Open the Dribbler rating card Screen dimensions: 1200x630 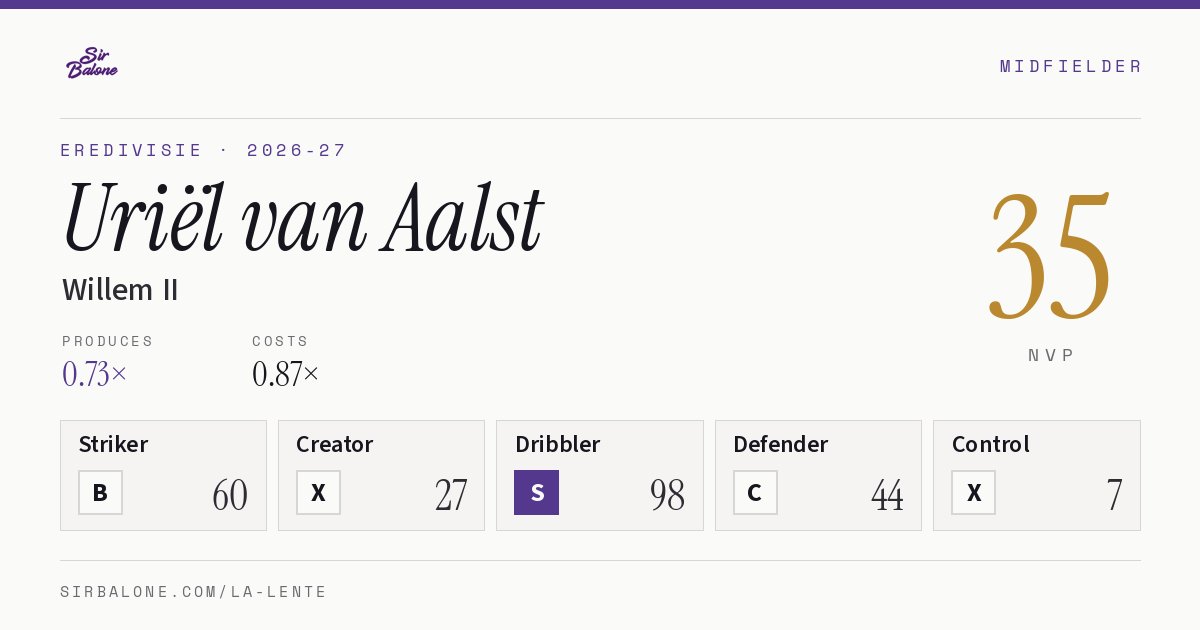coord(600,475)
